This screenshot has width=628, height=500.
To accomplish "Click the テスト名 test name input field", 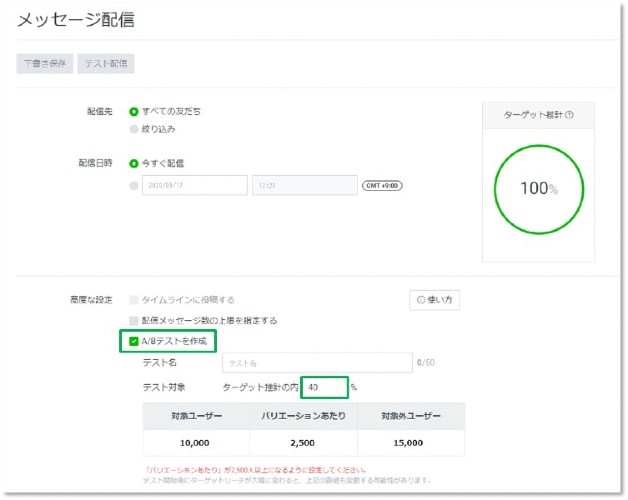I will click(x=316, y=363).
